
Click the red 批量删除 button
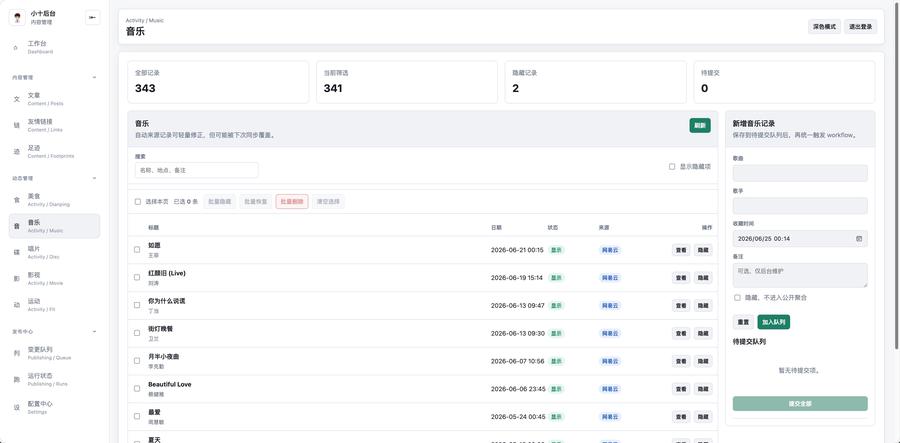[292, 201]
